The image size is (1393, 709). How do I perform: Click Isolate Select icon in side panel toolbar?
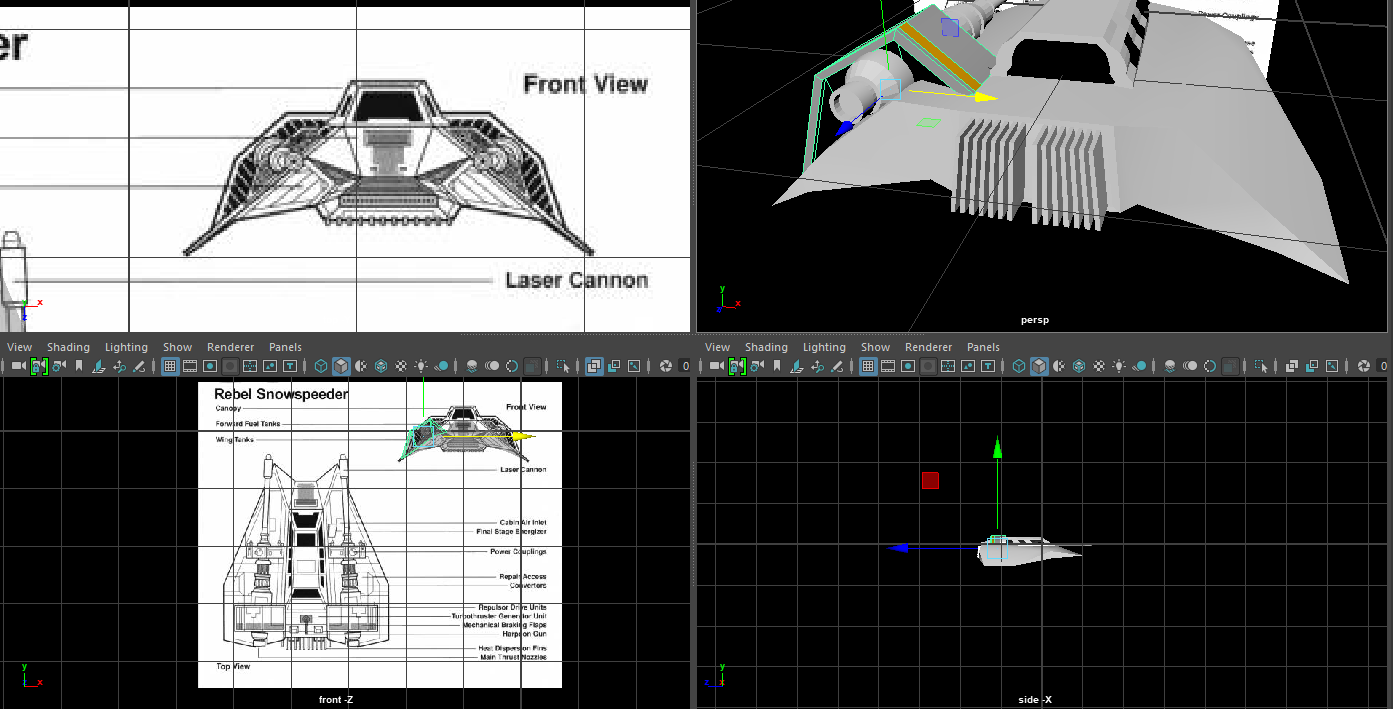1261,366
